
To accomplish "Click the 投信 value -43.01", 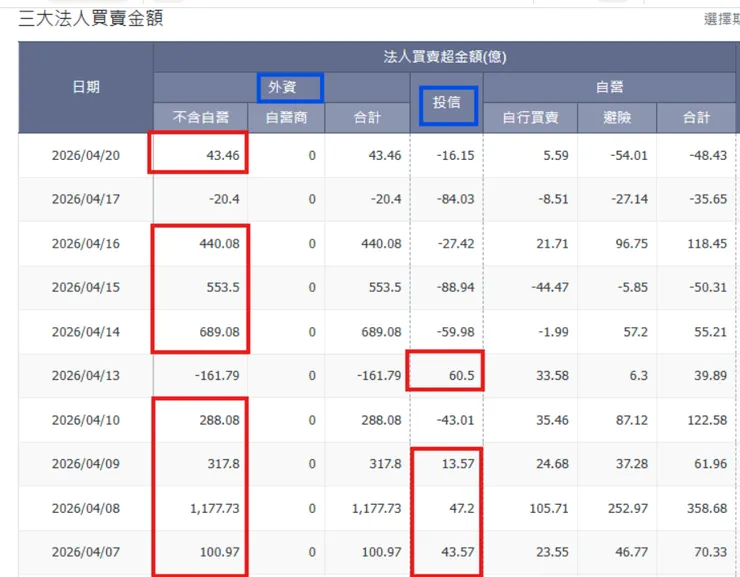I will click(x=455, y=420).
